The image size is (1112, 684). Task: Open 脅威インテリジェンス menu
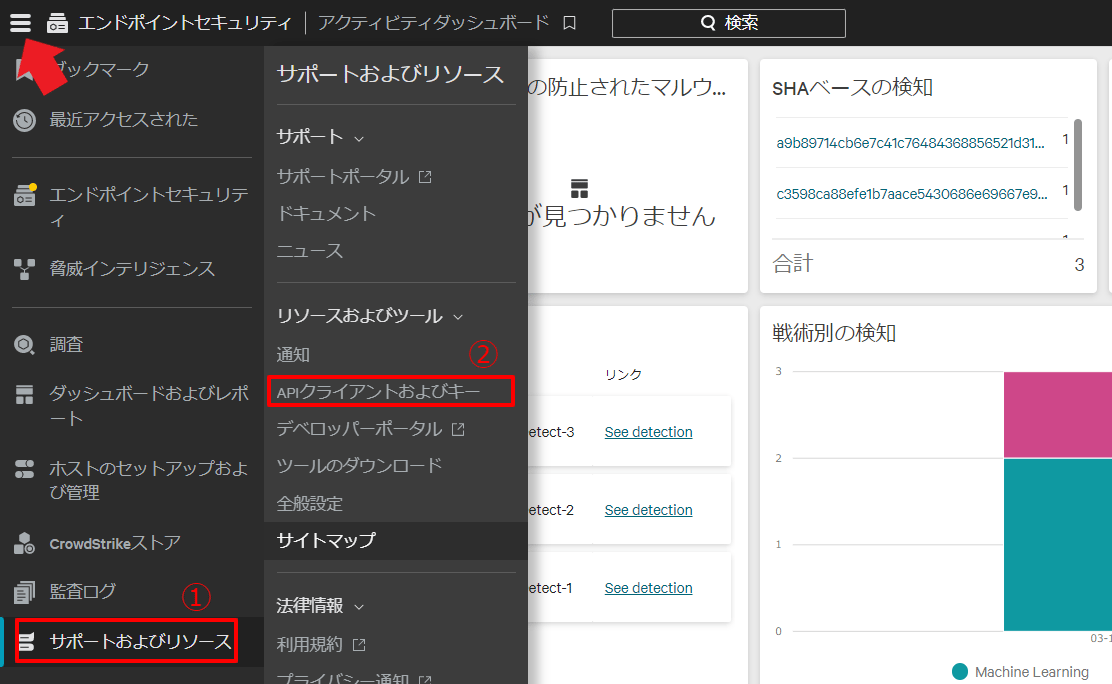[132, 268]
